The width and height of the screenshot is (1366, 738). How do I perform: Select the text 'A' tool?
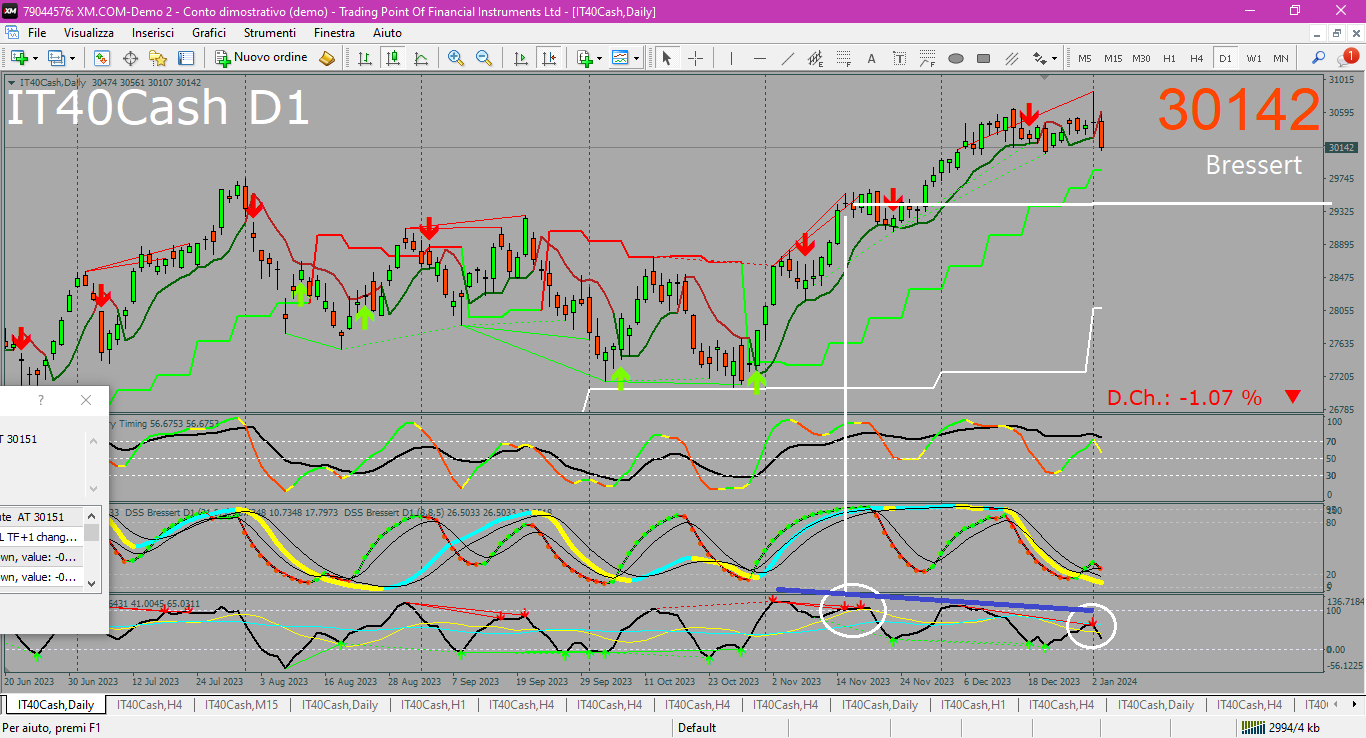tap(872, 58)
